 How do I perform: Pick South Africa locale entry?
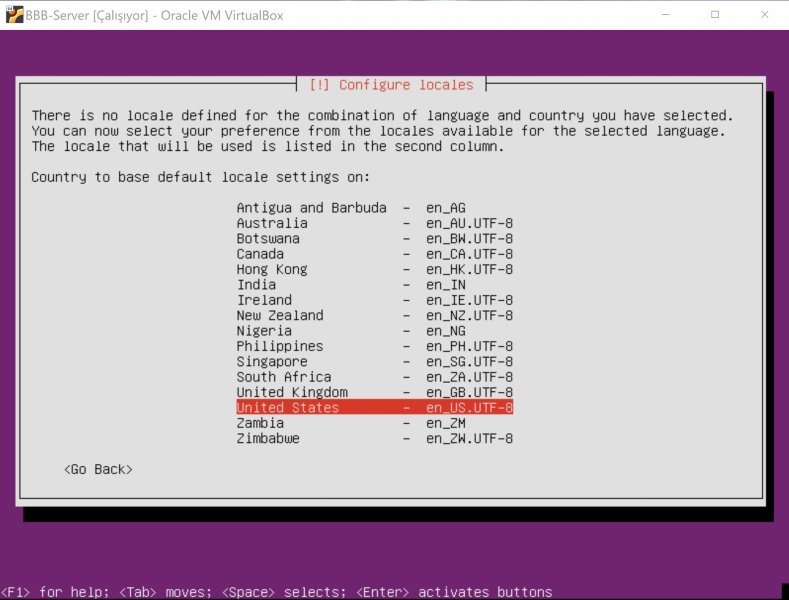coord(374,377)
